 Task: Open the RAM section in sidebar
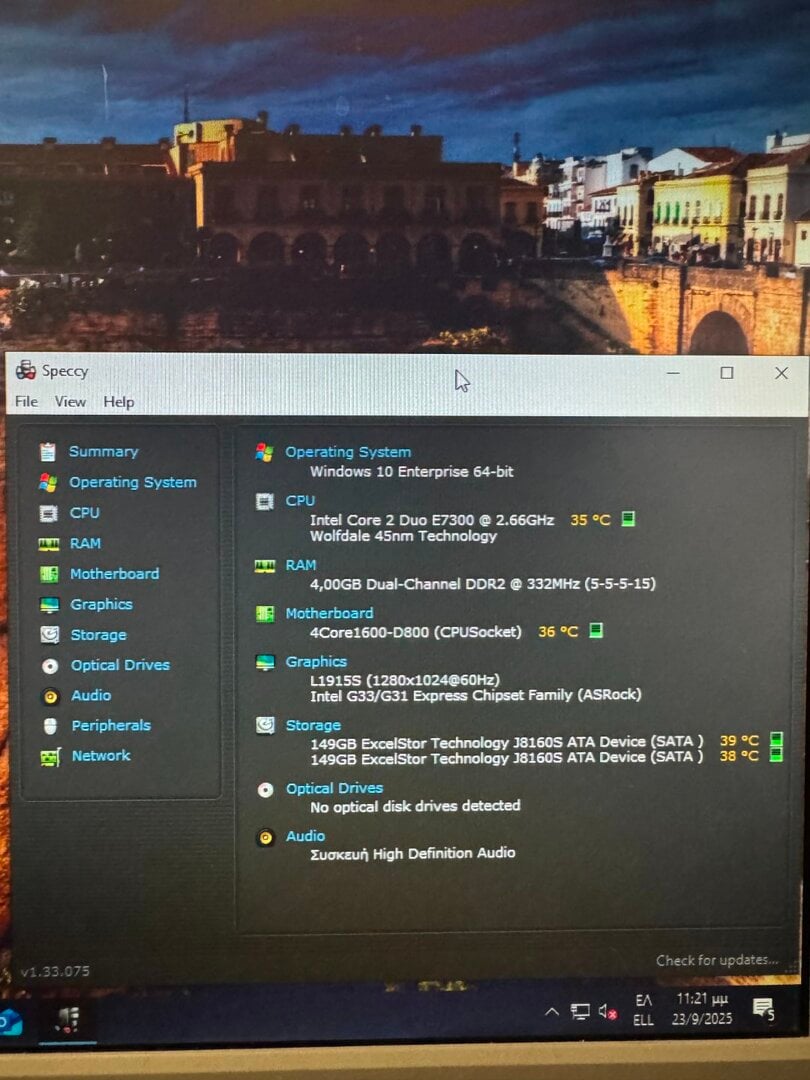pyautogui.click(x=85, y=543)
